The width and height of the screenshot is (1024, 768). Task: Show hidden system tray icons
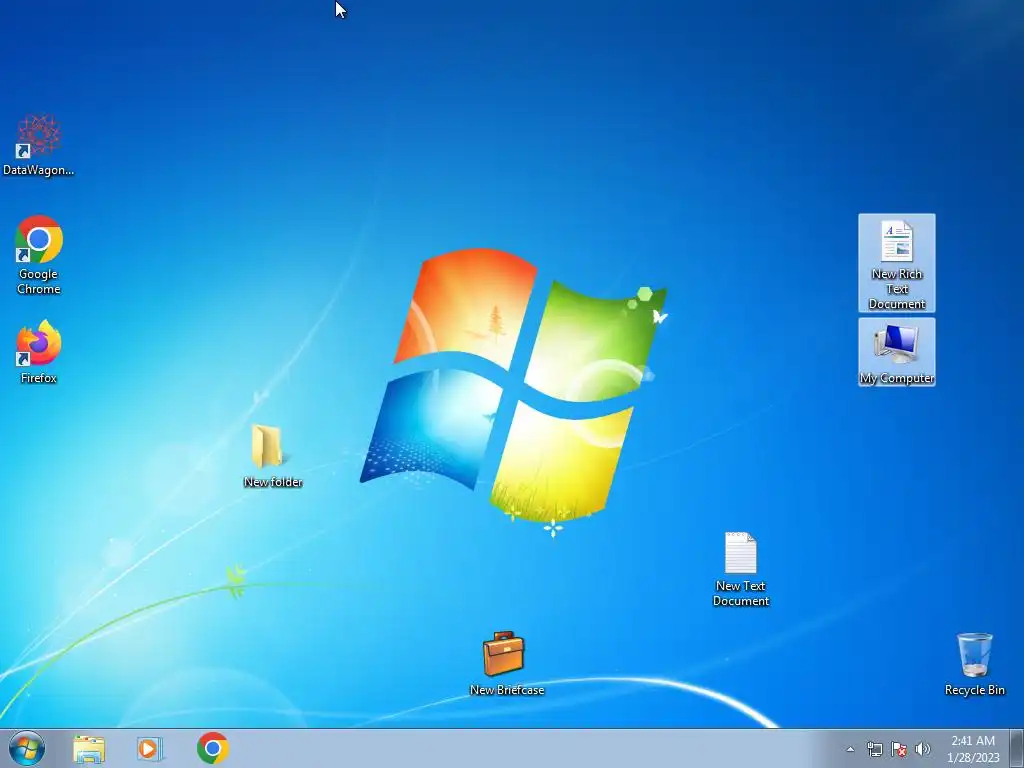(850, 749)
